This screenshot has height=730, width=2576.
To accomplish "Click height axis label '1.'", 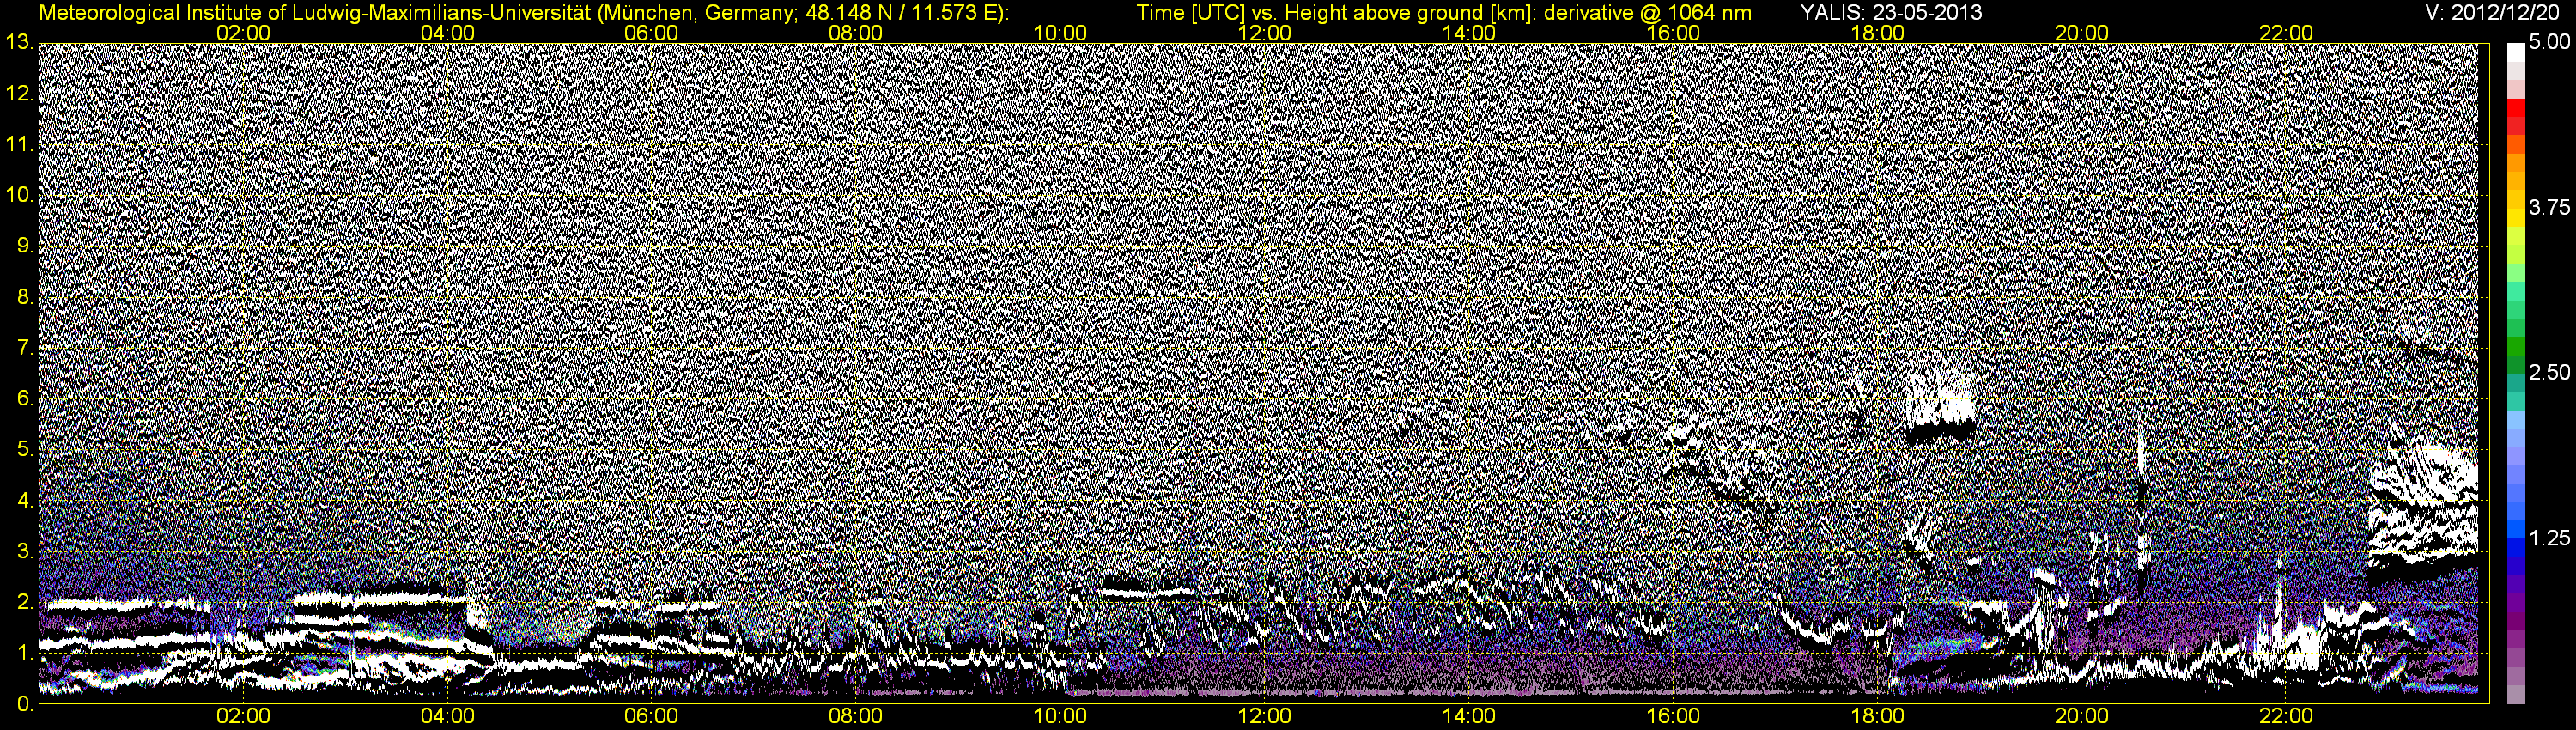I will pyautogui.click(x=25, y=654).
